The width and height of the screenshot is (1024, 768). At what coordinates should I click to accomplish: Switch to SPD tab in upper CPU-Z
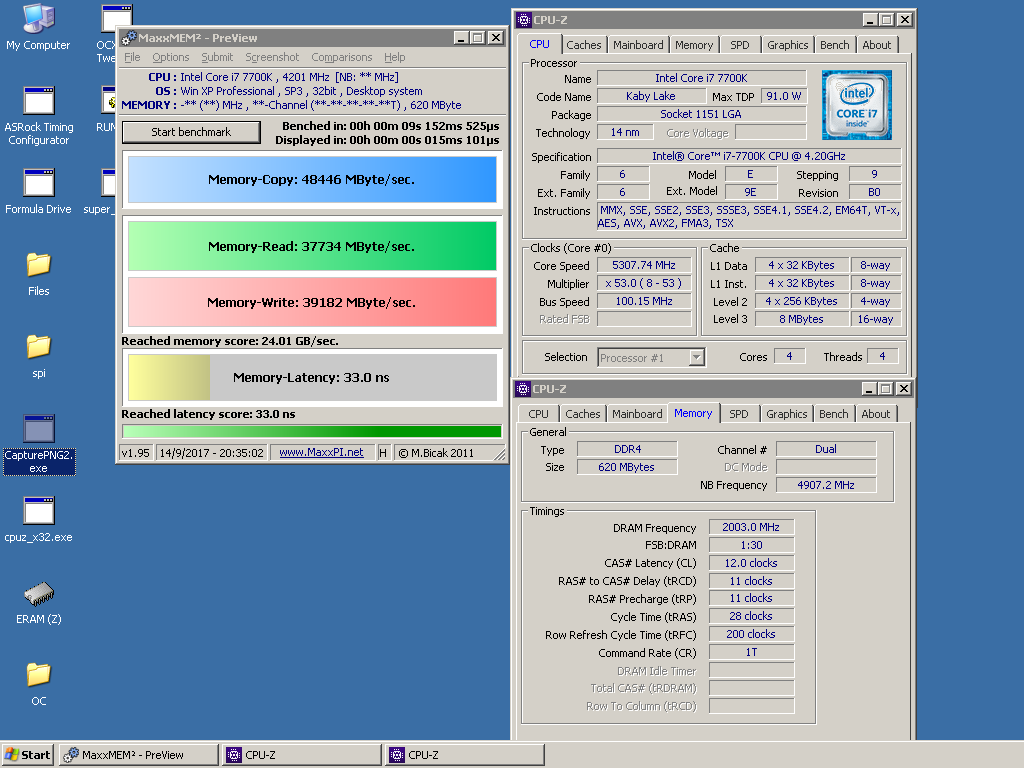click(739, 45)
